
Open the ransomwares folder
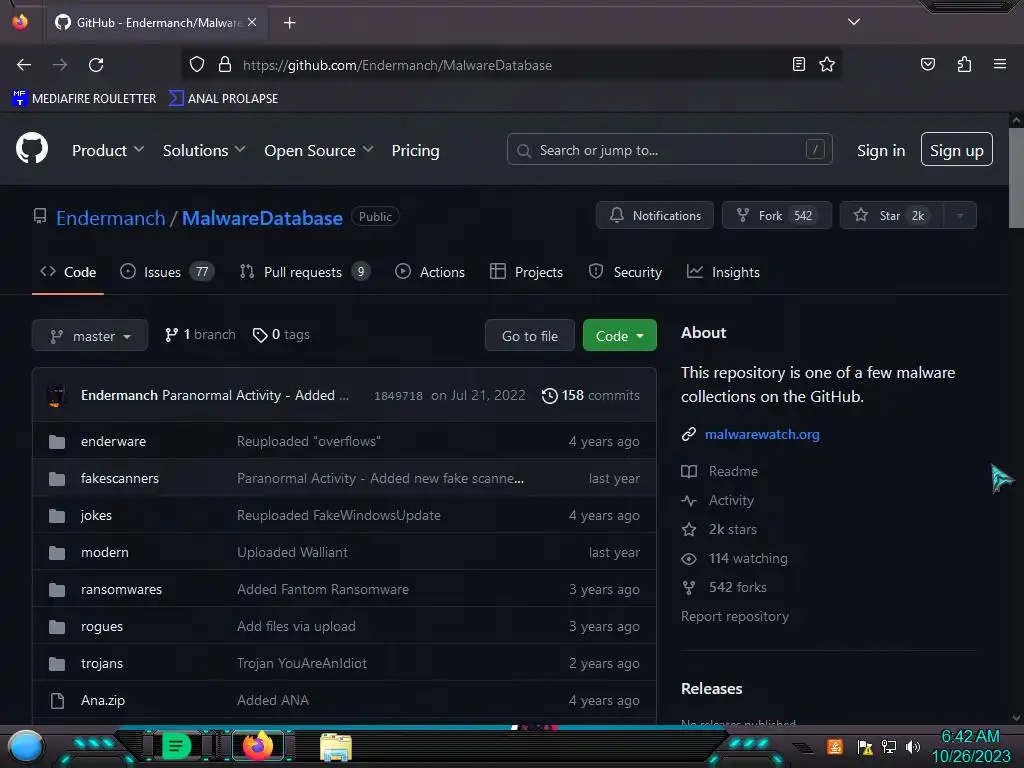(x=121, y=590)
